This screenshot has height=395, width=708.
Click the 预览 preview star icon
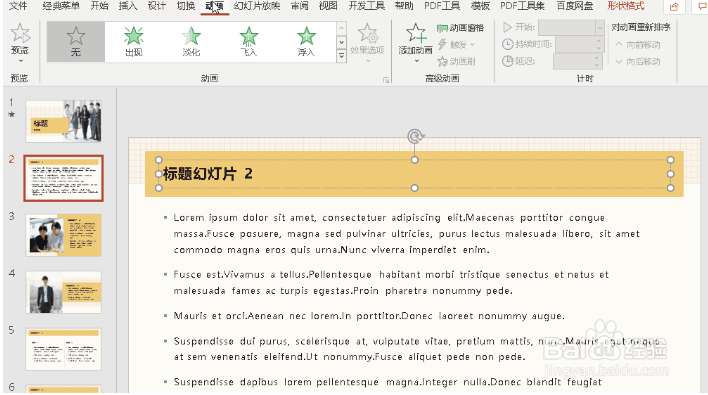20,33
